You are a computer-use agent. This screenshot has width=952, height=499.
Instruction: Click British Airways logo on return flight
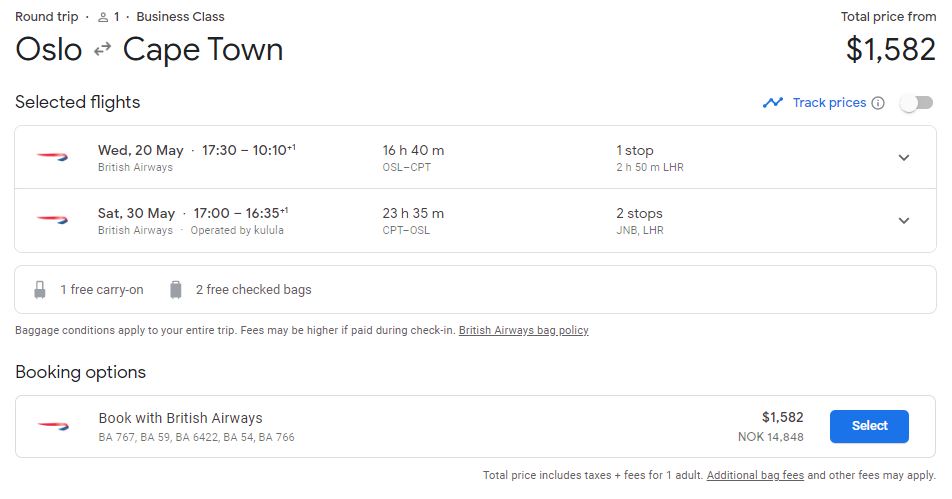(52, 220)
